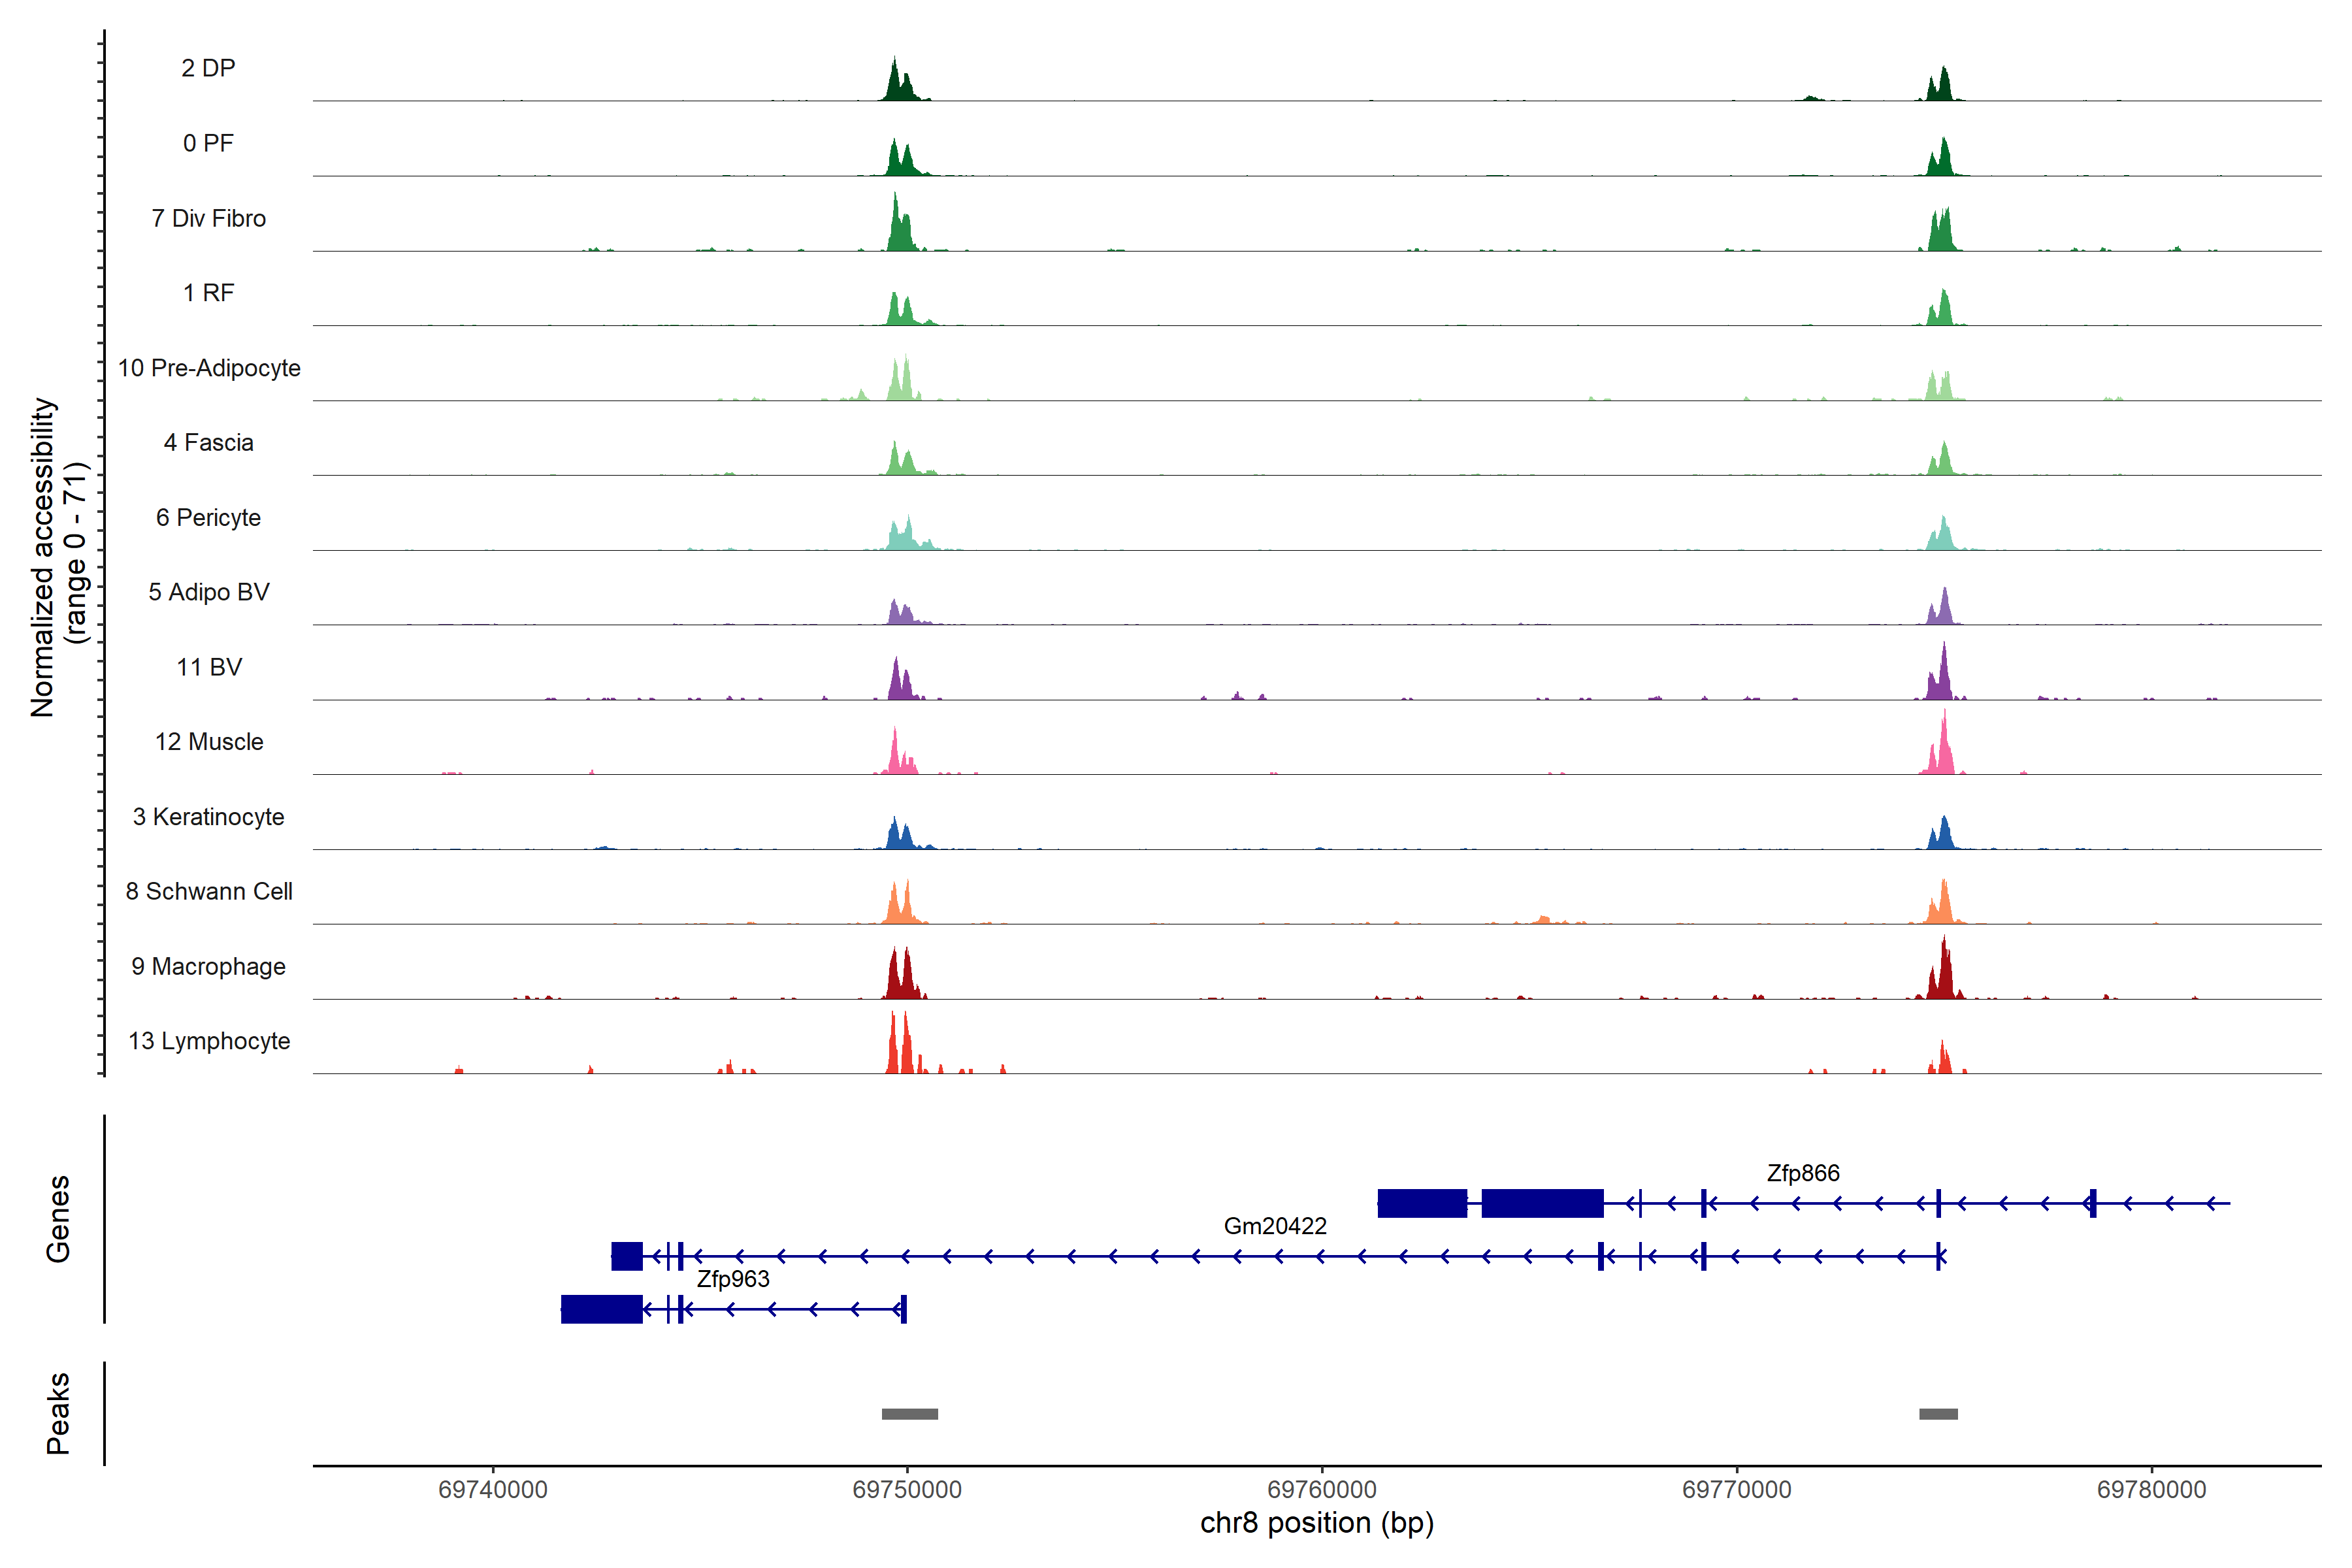The image size is (2352, 1568).
Task: Click the left gray peak bar
Action: coord(909,1414)
